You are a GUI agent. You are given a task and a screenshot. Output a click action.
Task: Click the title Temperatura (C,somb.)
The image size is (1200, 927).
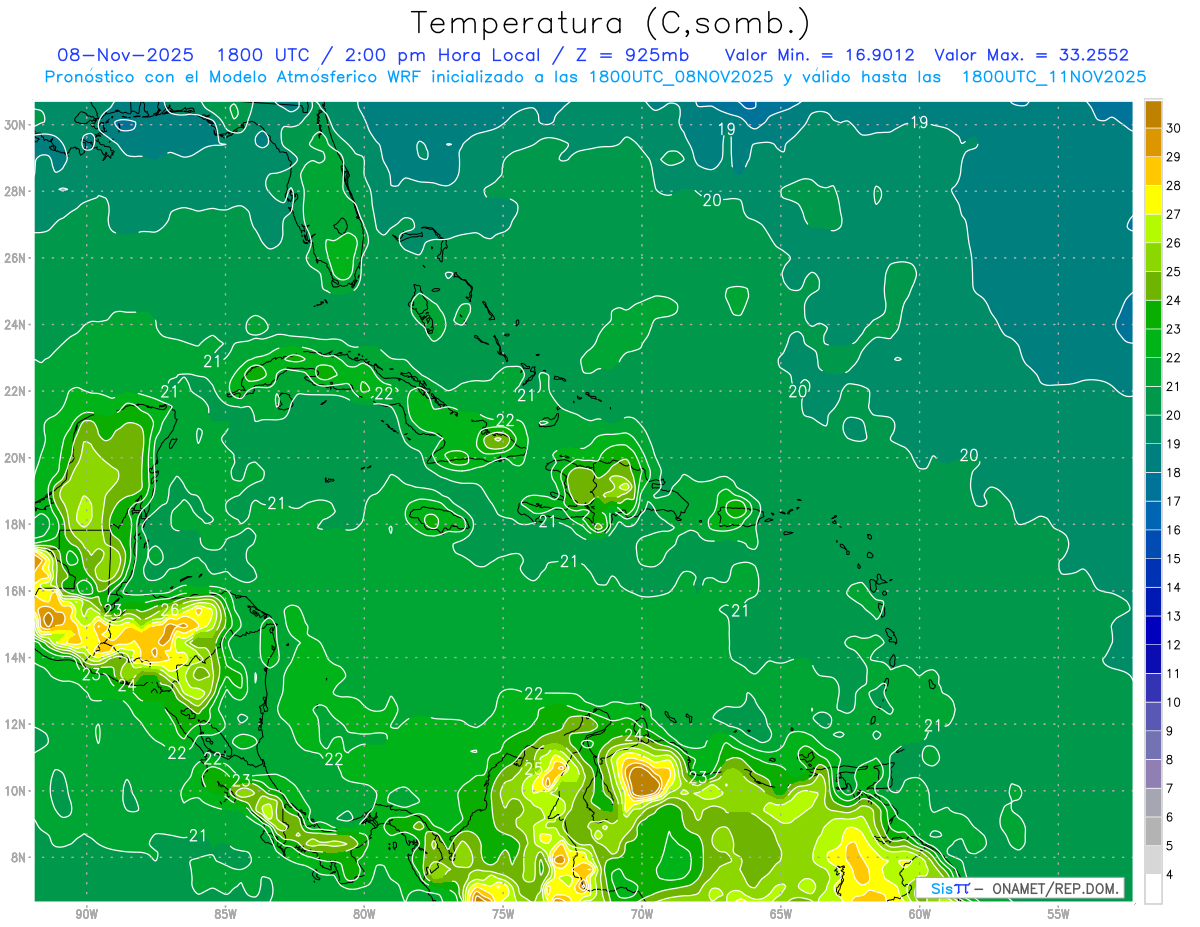click(x=611, y=23)
